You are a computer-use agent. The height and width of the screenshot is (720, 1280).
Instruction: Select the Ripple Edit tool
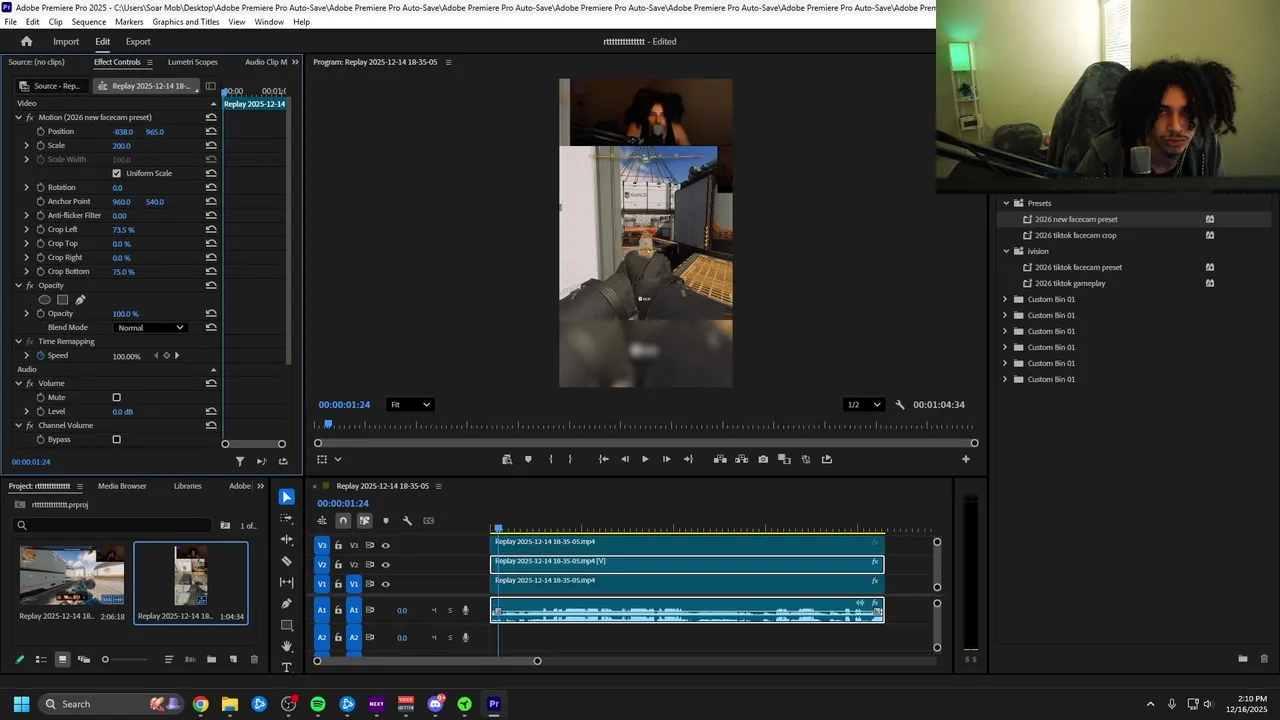pyautogui.click(x=287, y=540)
